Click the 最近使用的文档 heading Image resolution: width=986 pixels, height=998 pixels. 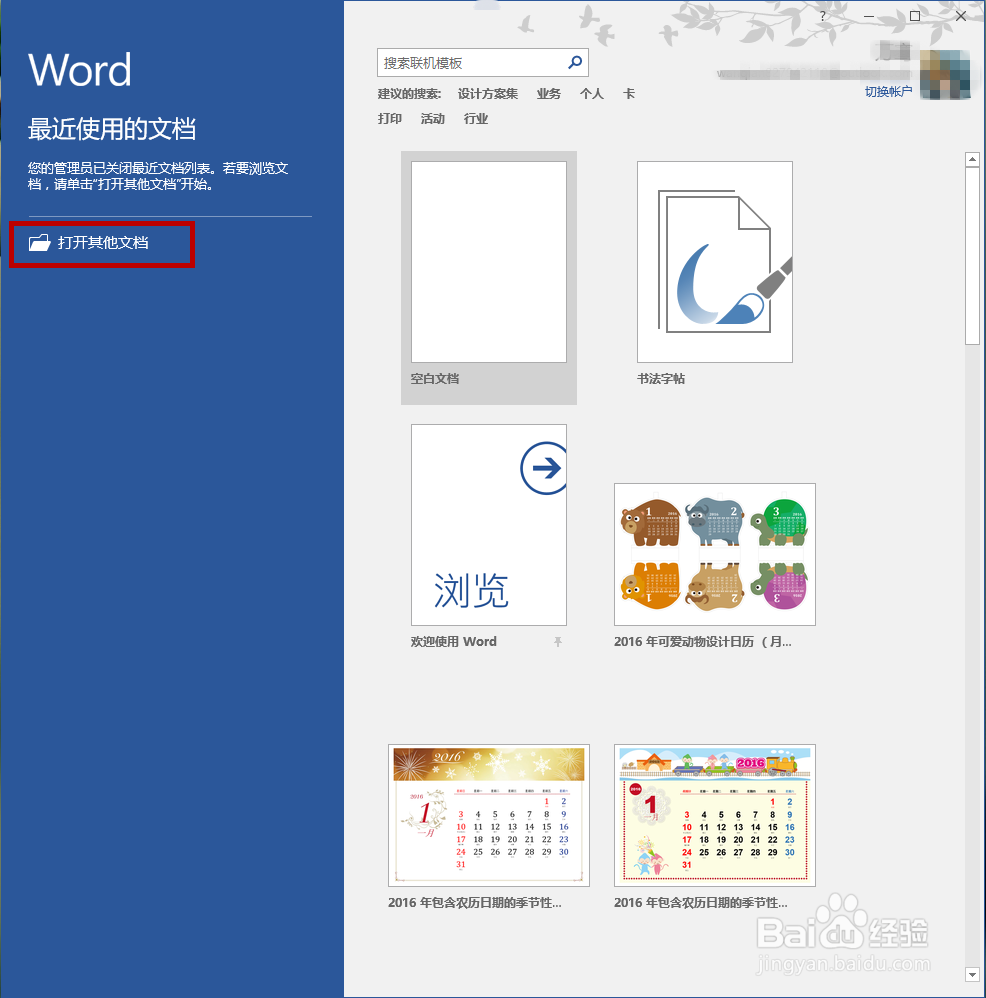click(111, 129)
